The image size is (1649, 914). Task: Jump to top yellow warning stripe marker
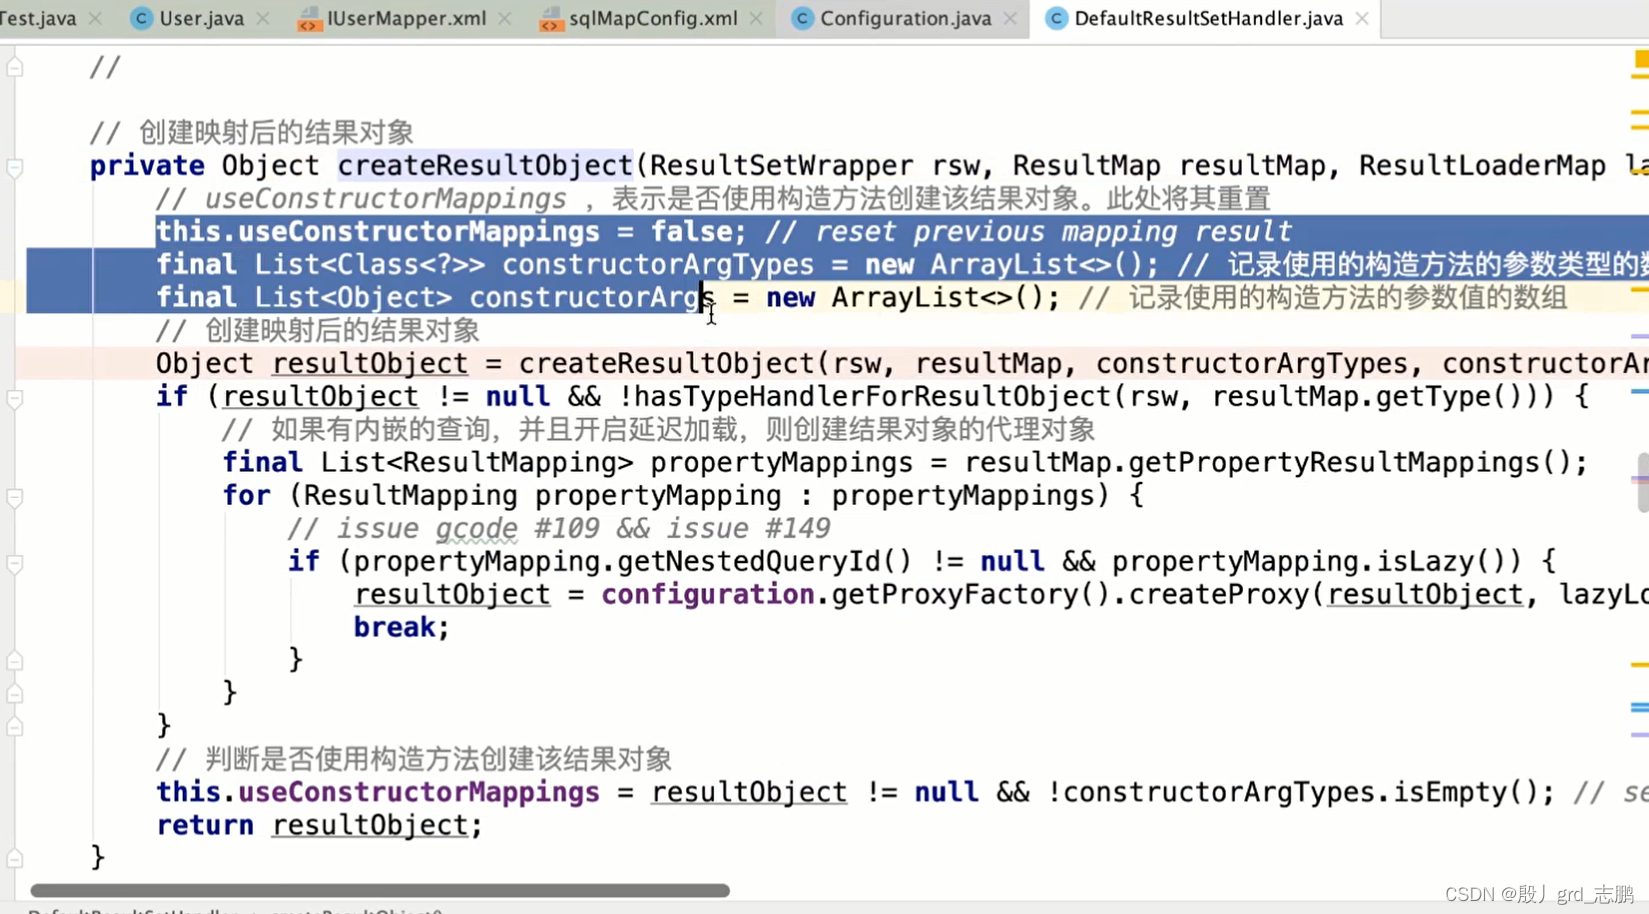tap(1641, 60)
